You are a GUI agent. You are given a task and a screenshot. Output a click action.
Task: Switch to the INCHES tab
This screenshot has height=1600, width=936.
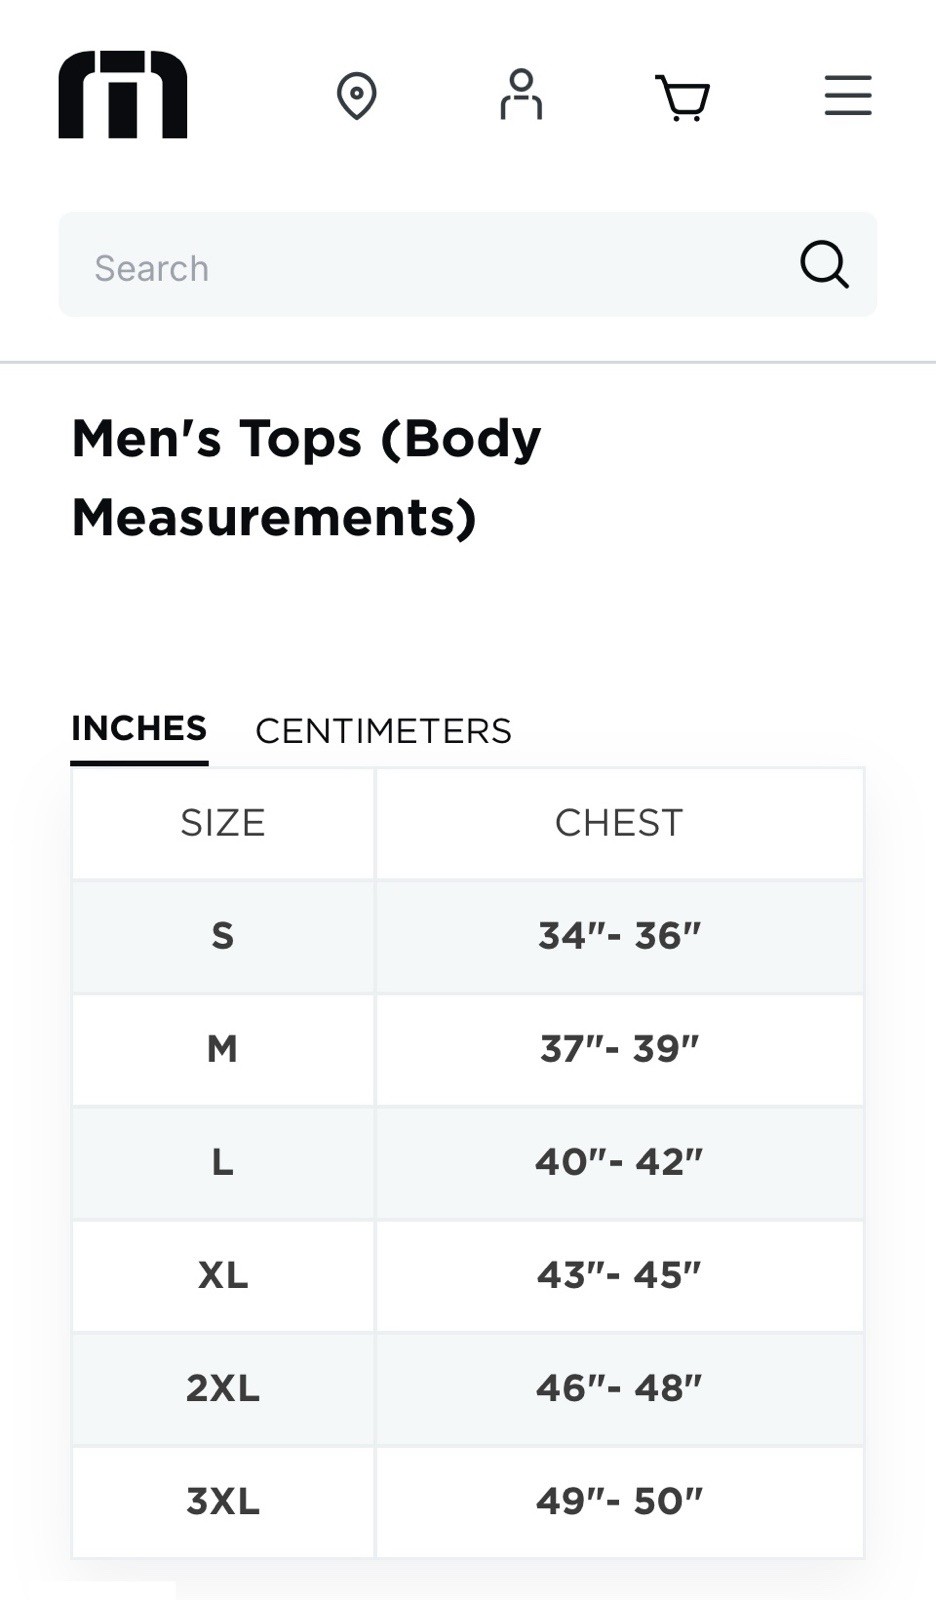click(x=139, y=728)
